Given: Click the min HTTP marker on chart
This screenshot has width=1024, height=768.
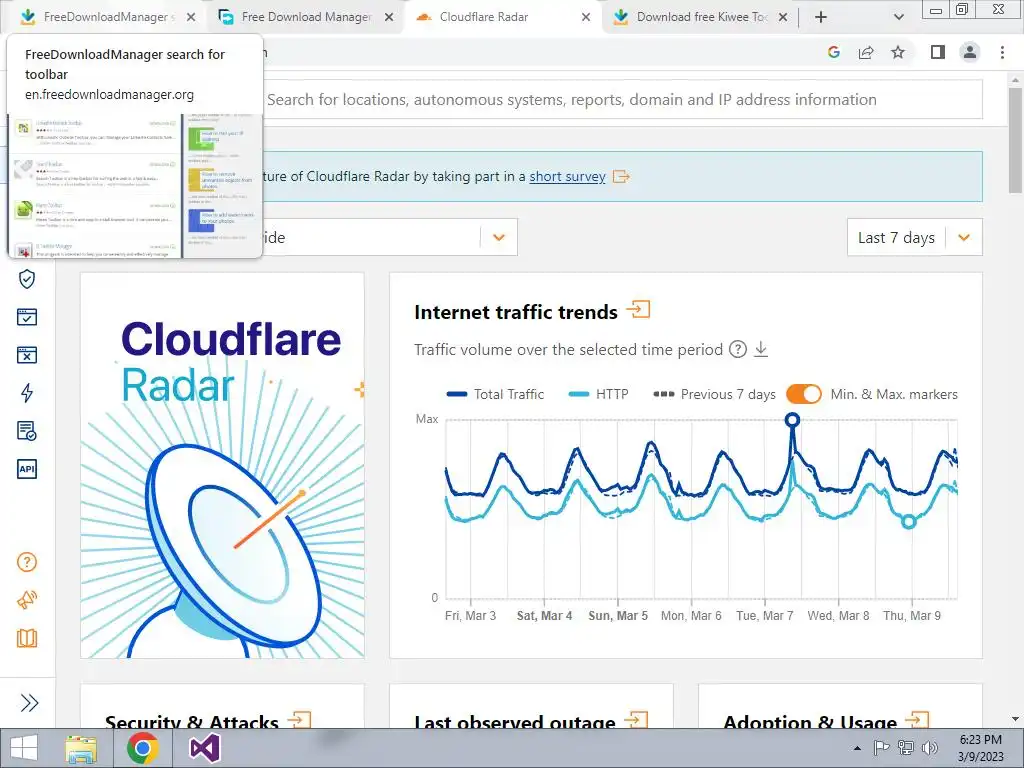Looking at the screenshot, I should tap(908, 521).
